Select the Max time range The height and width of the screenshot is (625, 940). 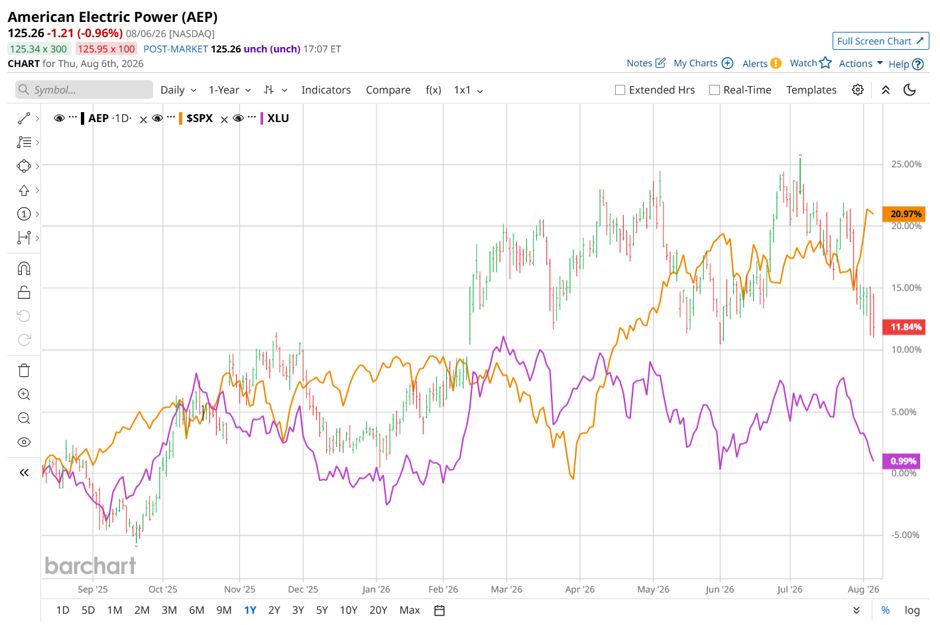coord(409,610)
